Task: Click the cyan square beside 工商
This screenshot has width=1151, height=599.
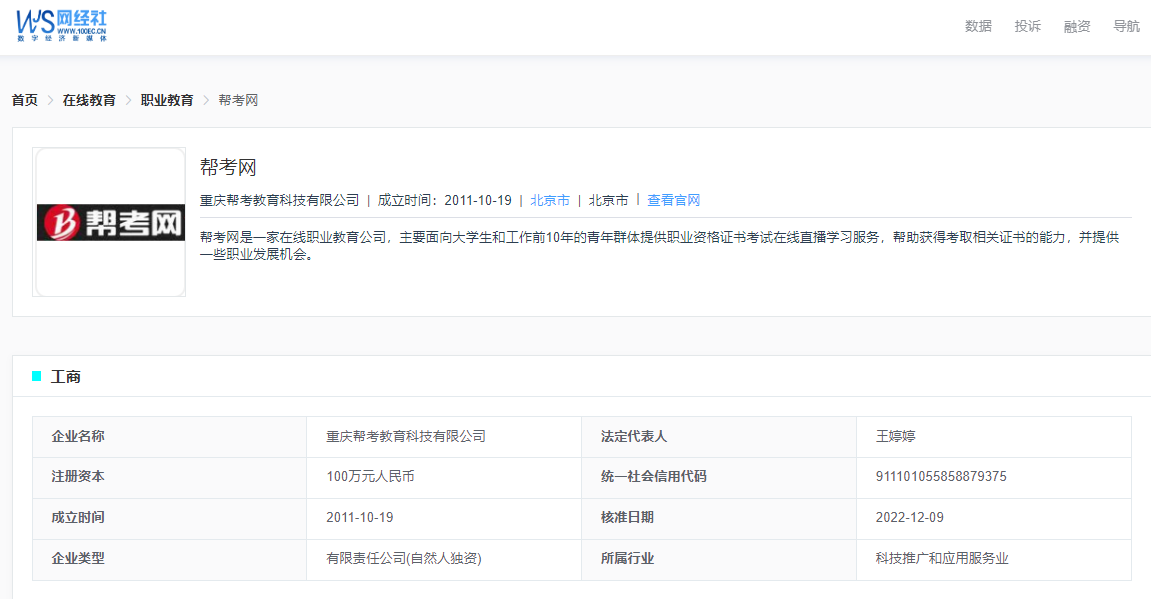Action: [37, 376]
